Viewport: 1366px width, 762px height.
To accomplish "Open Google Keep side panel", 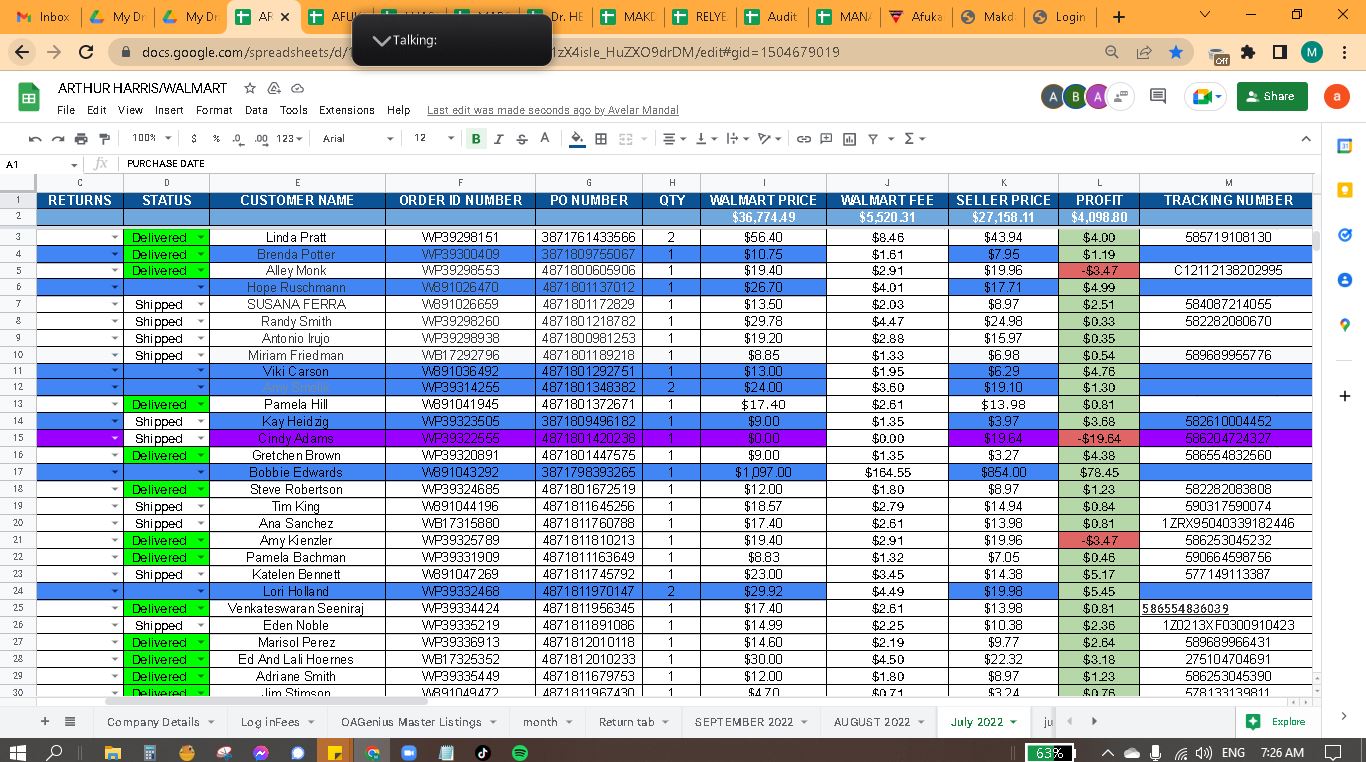I will coord(1345,190).
